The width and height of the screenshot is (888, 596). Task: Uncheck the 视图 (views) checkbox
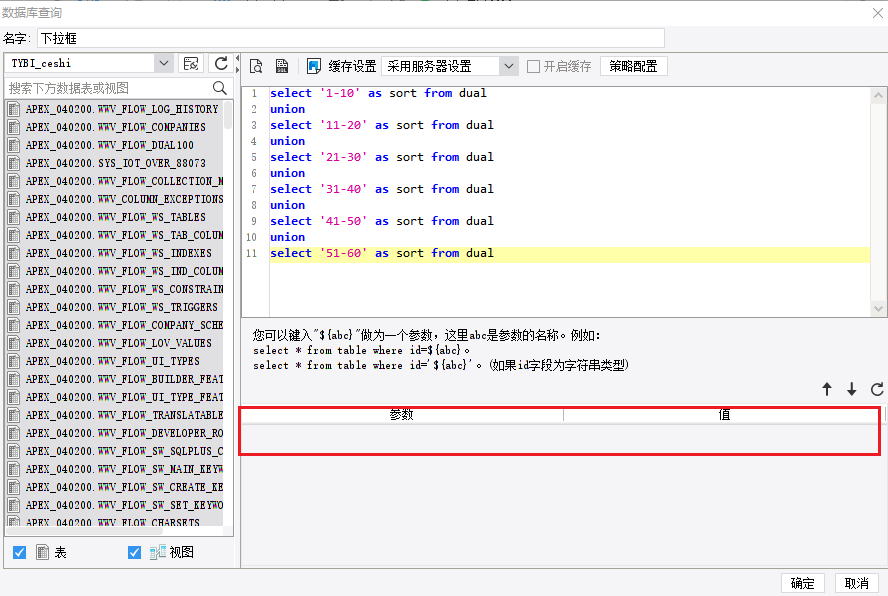134,552
